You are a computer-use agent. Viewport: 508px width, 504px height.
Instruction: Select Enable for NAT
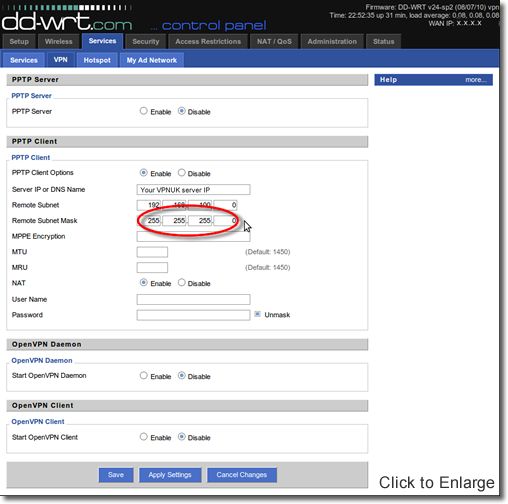coord(144,283)
